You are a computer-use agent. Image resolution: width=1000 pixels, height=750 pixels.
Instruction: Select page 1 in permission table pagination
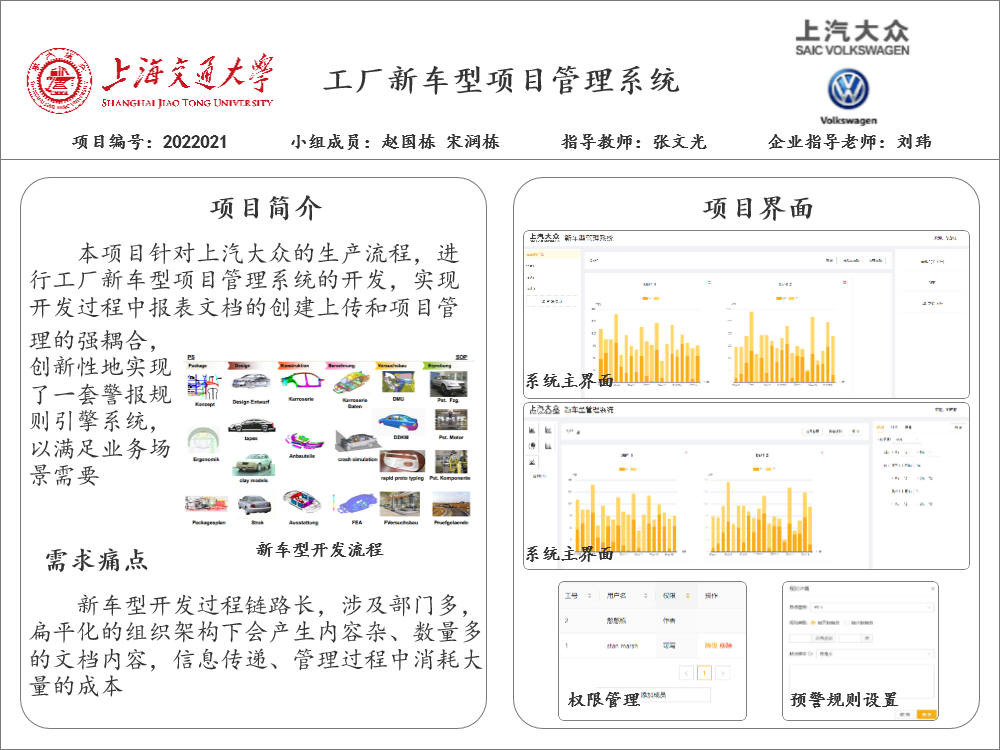tap(705, 673)
